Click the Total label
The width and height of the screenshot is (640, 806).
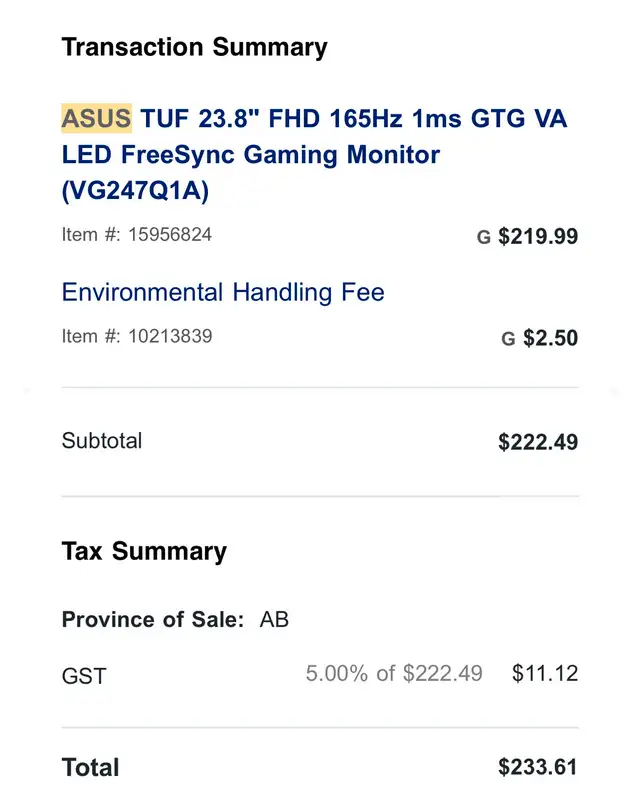tap(90, 768)
